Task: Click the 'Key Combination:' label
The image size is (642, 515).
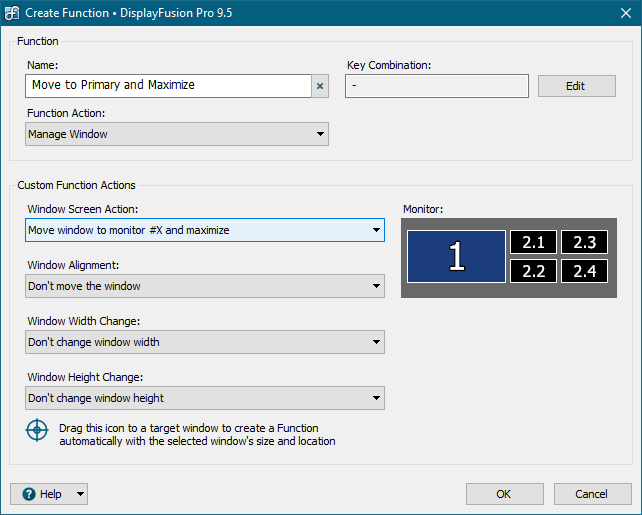Action: [389, 66]
